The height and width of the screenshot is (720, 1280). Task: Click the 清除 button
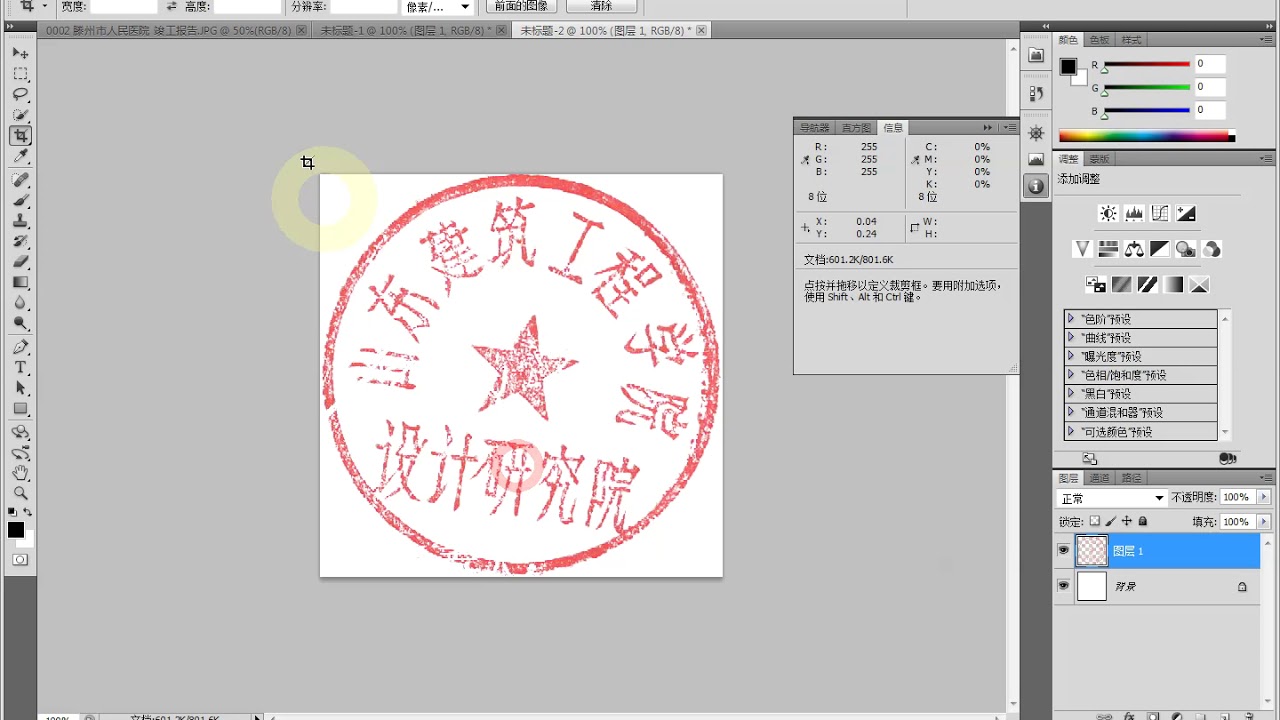coord(601,6)
